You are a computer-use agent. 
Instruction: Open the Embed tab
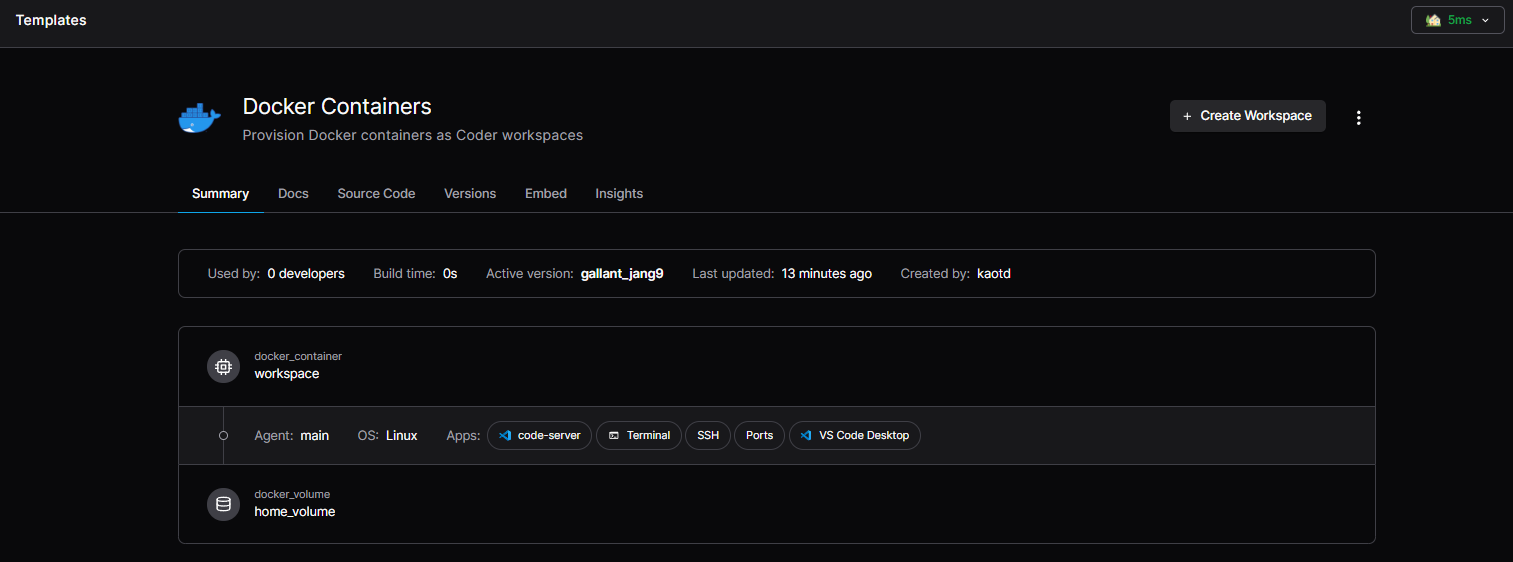click(546, 194)
